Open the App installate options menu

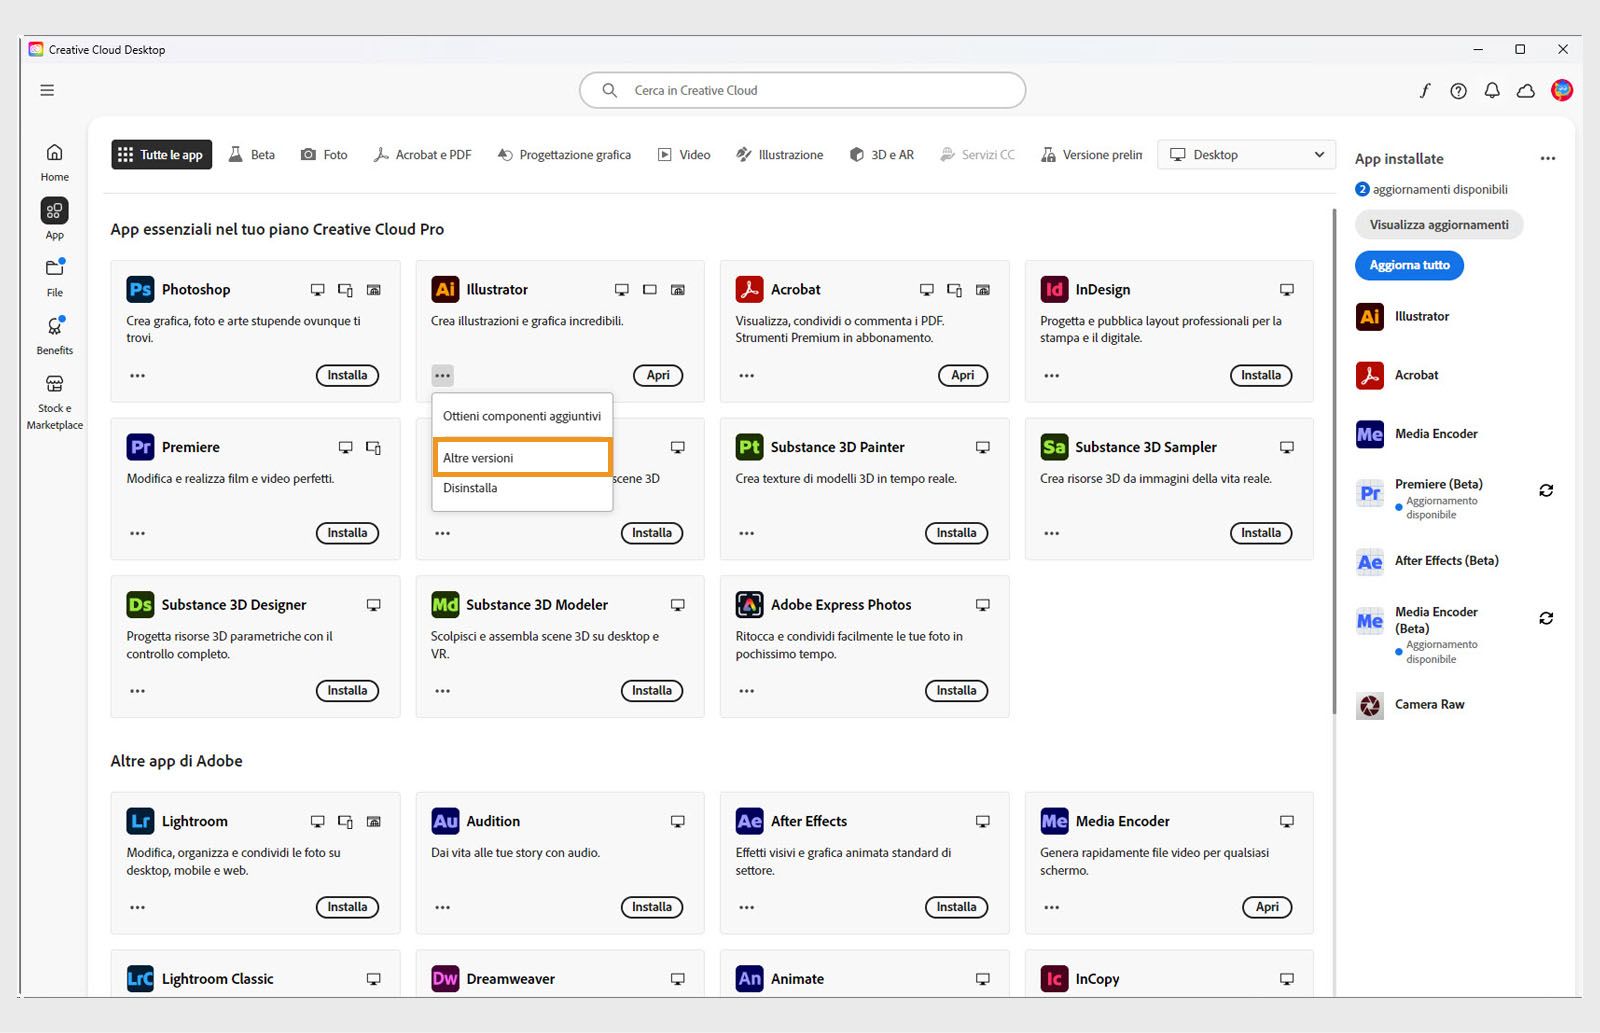[x=1547, y=158]
